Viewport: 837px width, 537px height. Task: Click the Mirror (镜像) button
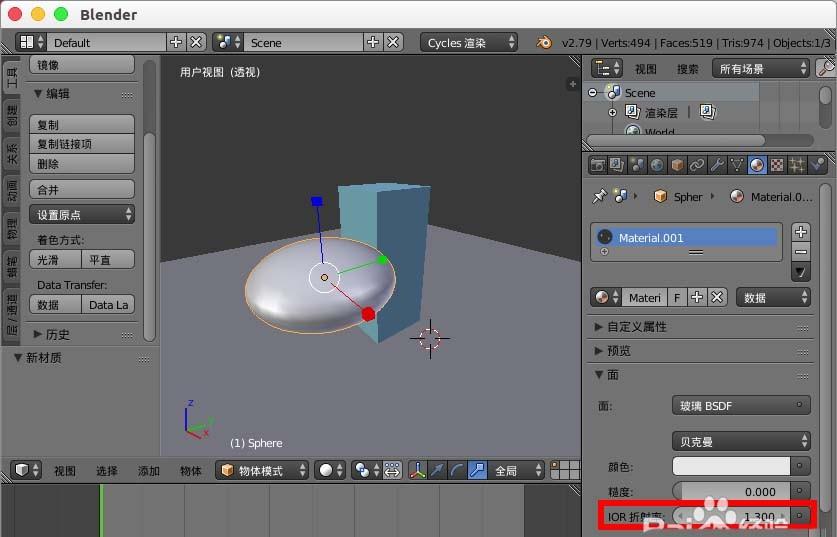[x=82, y=65]
